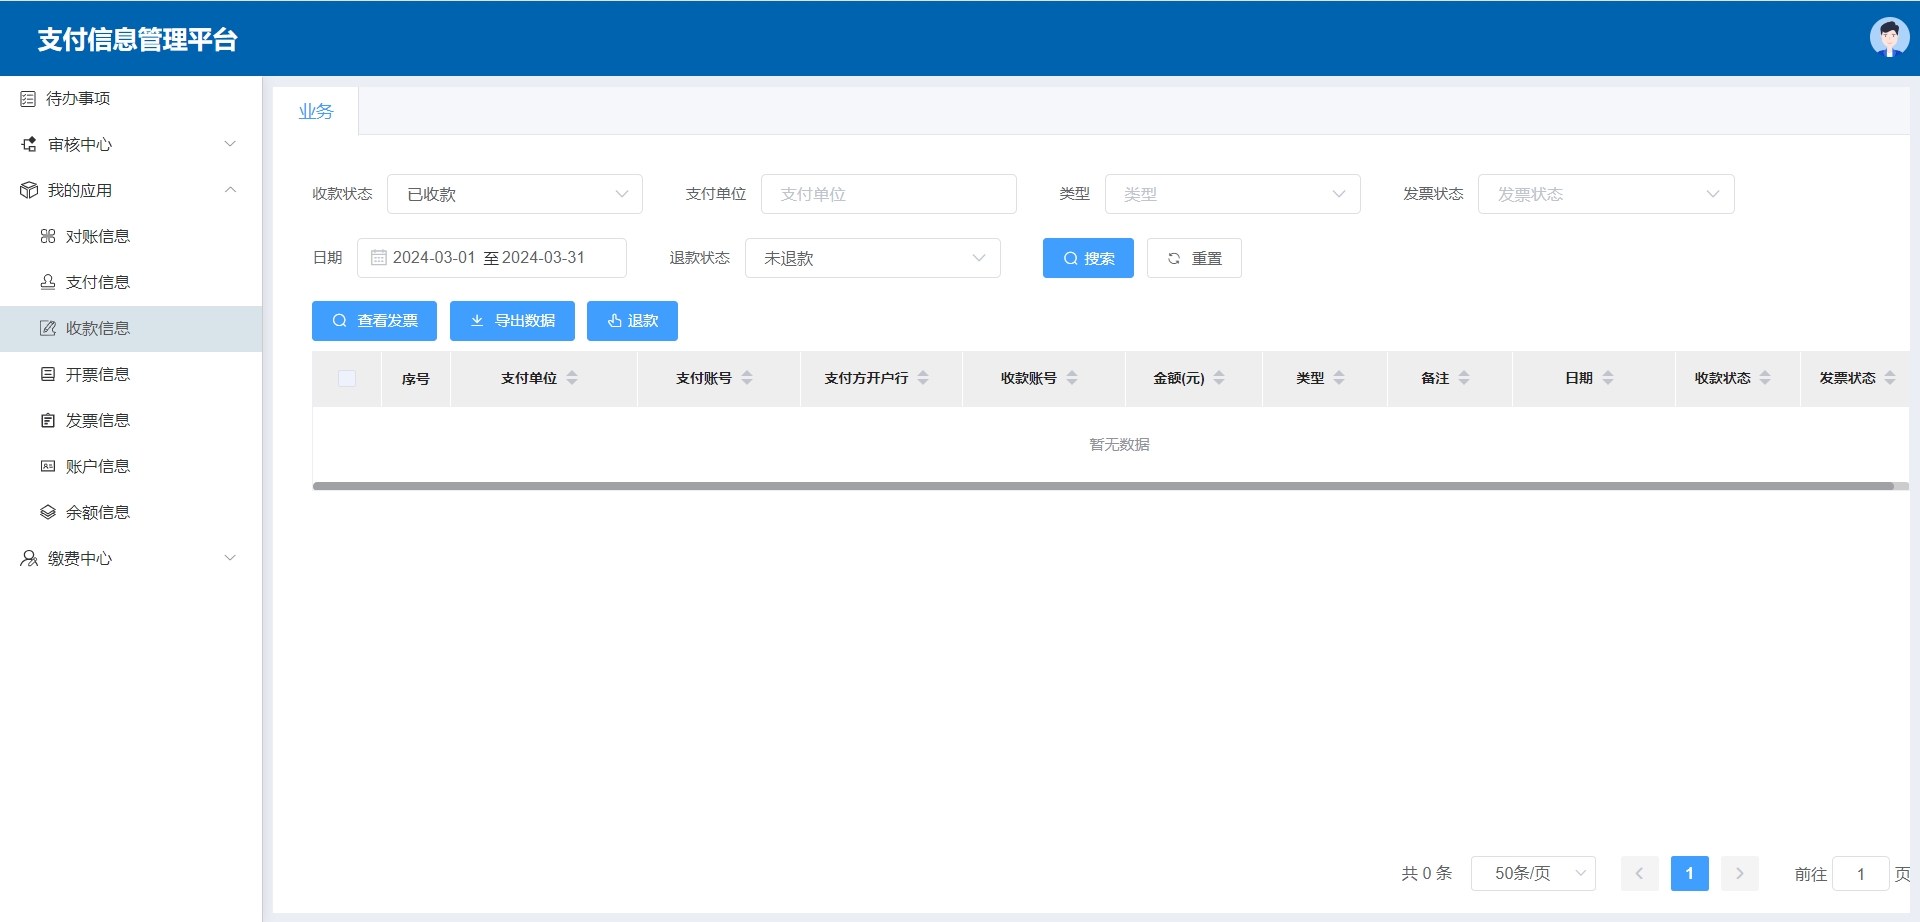Open the 50条/页 page size dropdown
The width and height of the screenshot is (1920, 922).
click(x=1532, y=873)
